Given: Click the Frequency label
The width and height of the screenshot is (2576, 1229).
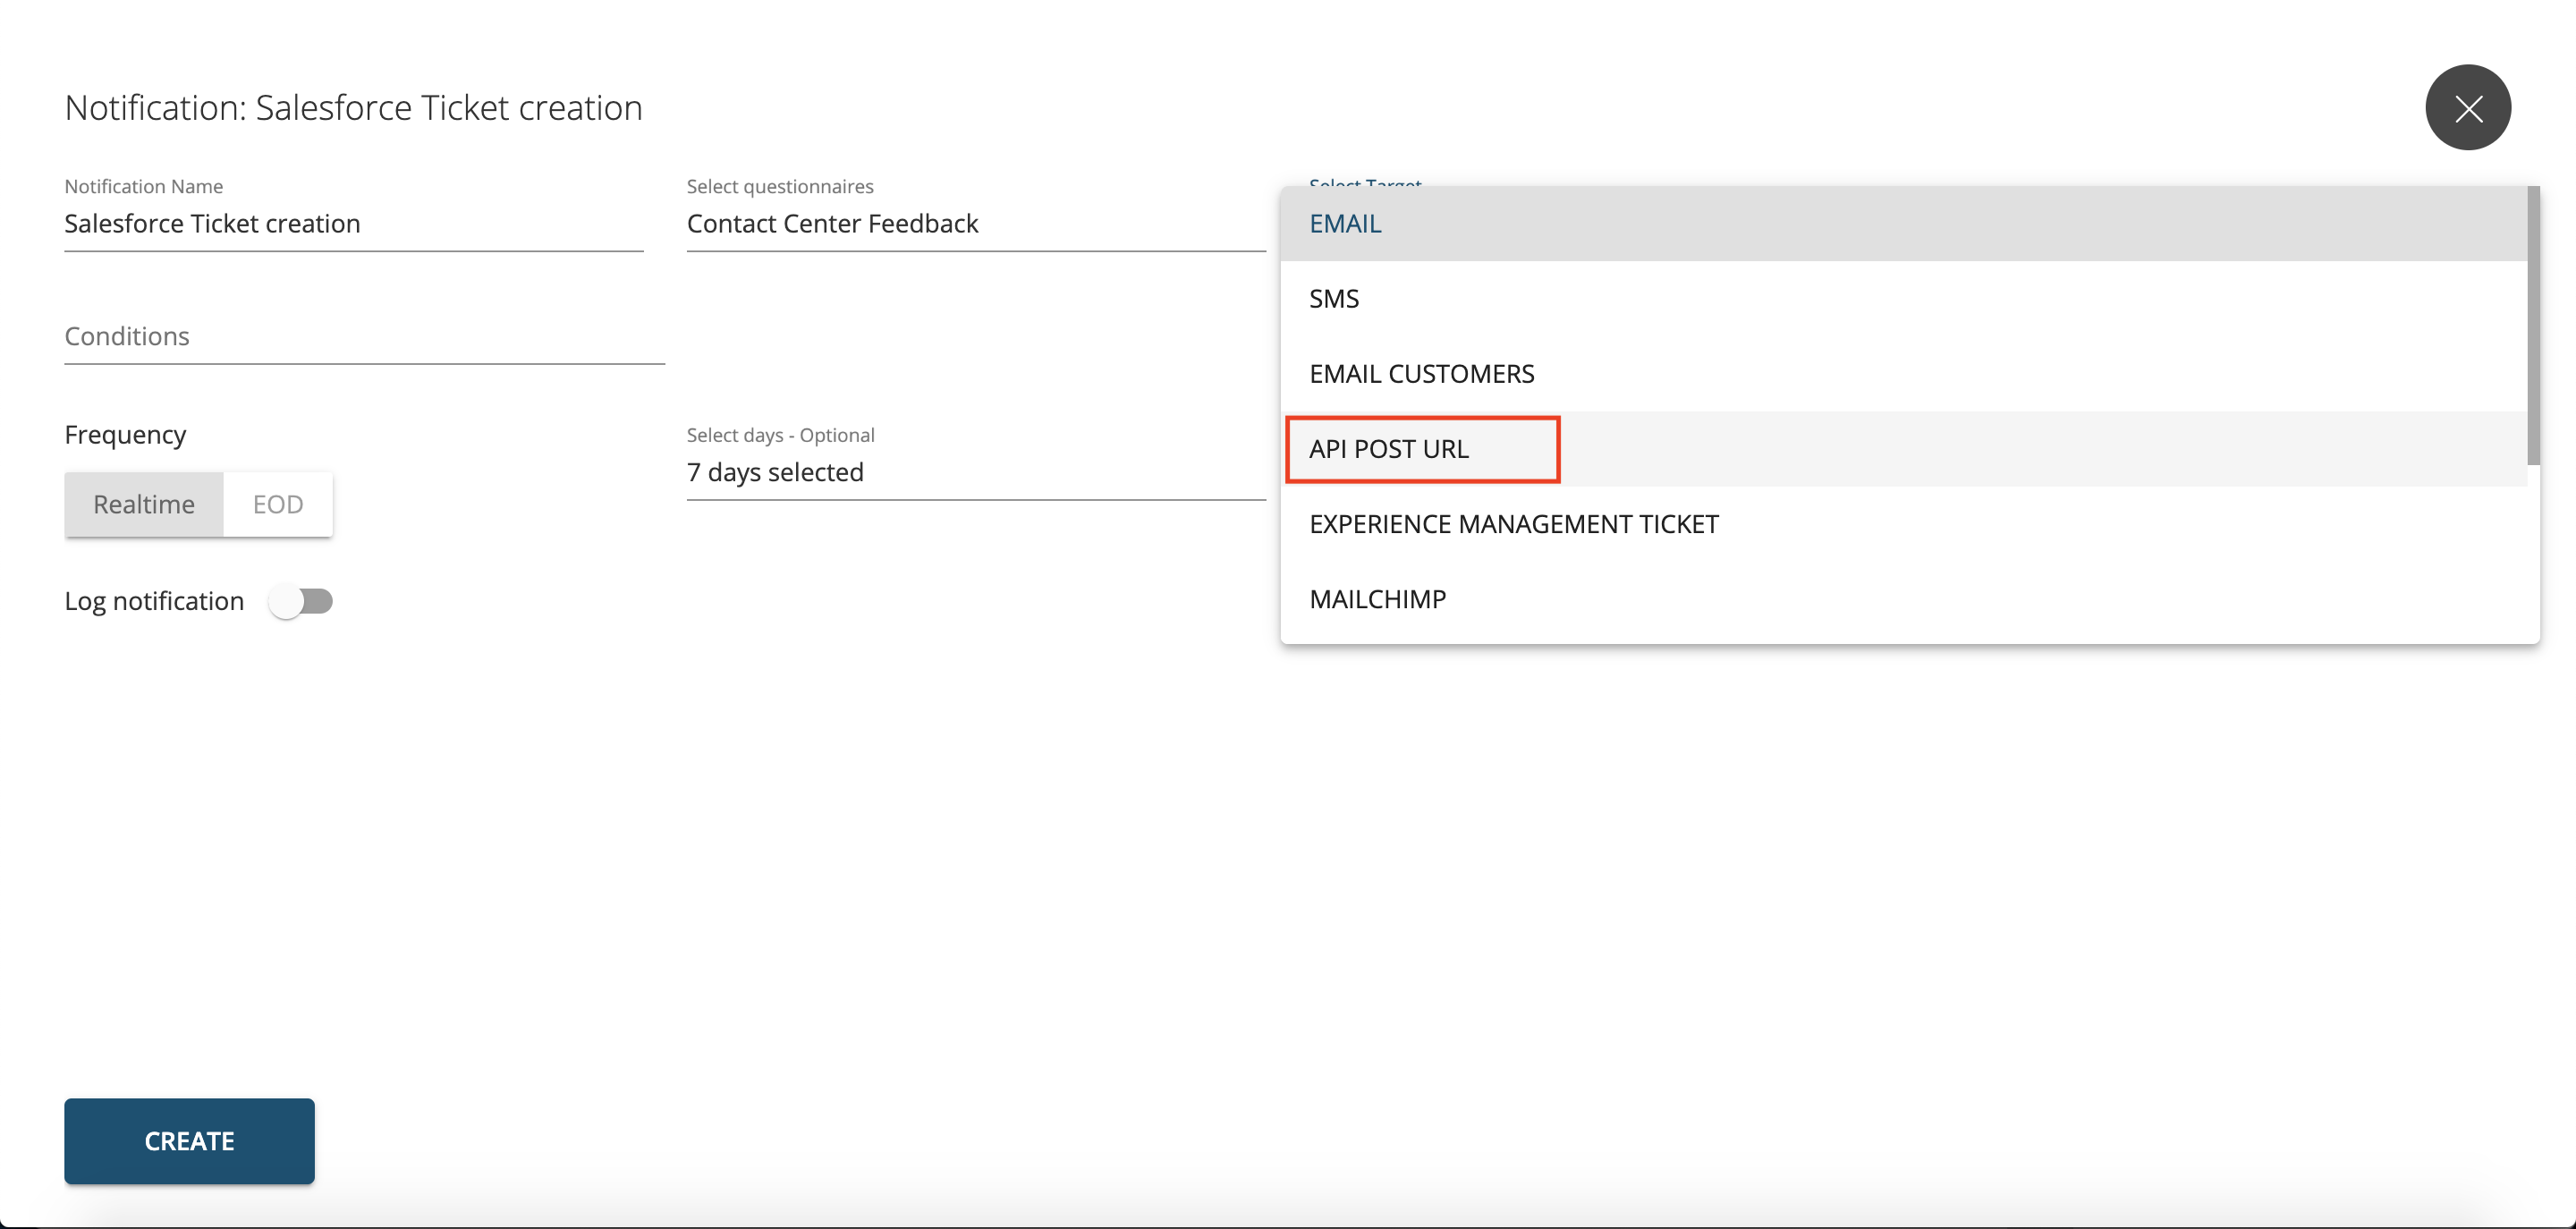Looking at the screenshot, I should click(125, 435).
